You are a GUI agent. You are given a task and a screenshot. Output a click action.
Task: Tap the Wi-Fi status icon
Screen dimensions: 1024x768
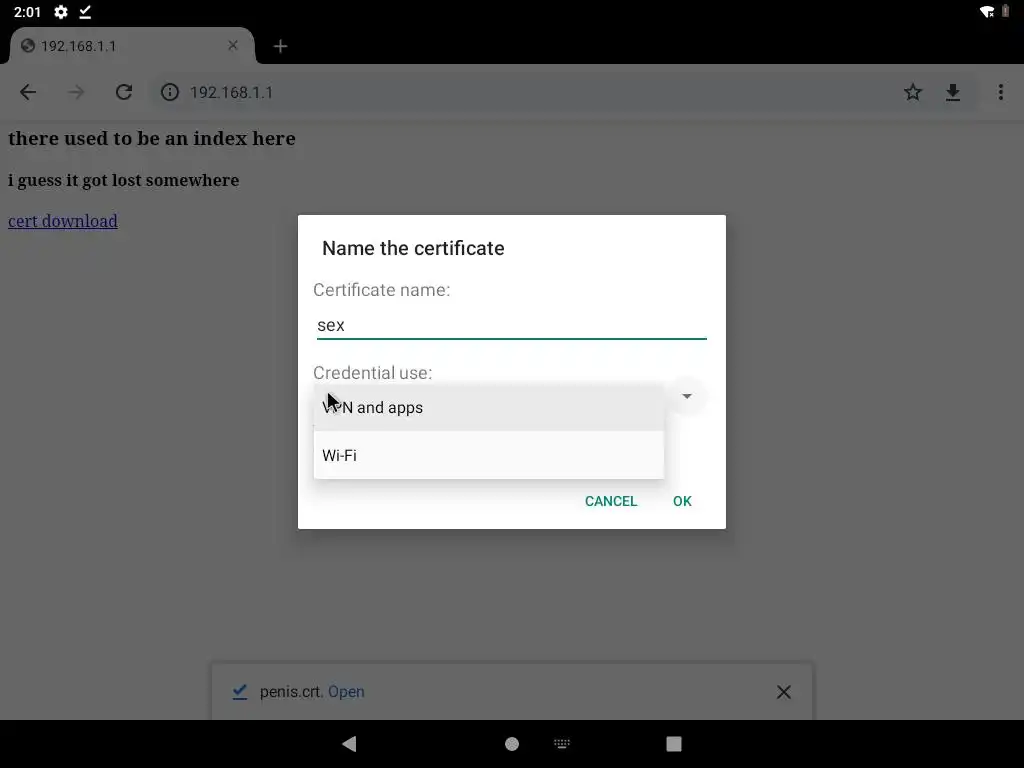point(987,12)
